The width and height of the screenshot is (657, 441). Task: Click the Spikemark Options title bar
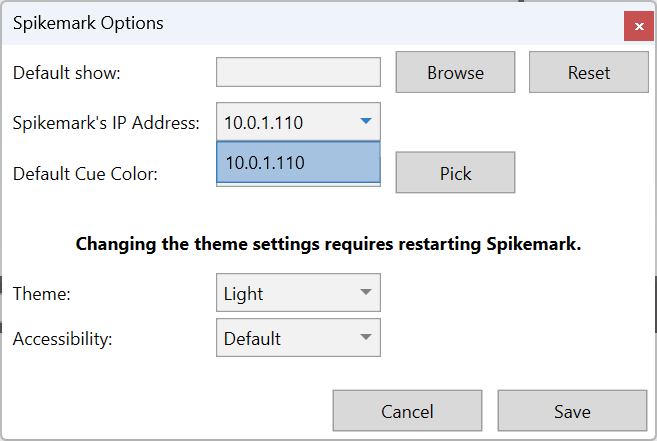(x=300, y=23)
